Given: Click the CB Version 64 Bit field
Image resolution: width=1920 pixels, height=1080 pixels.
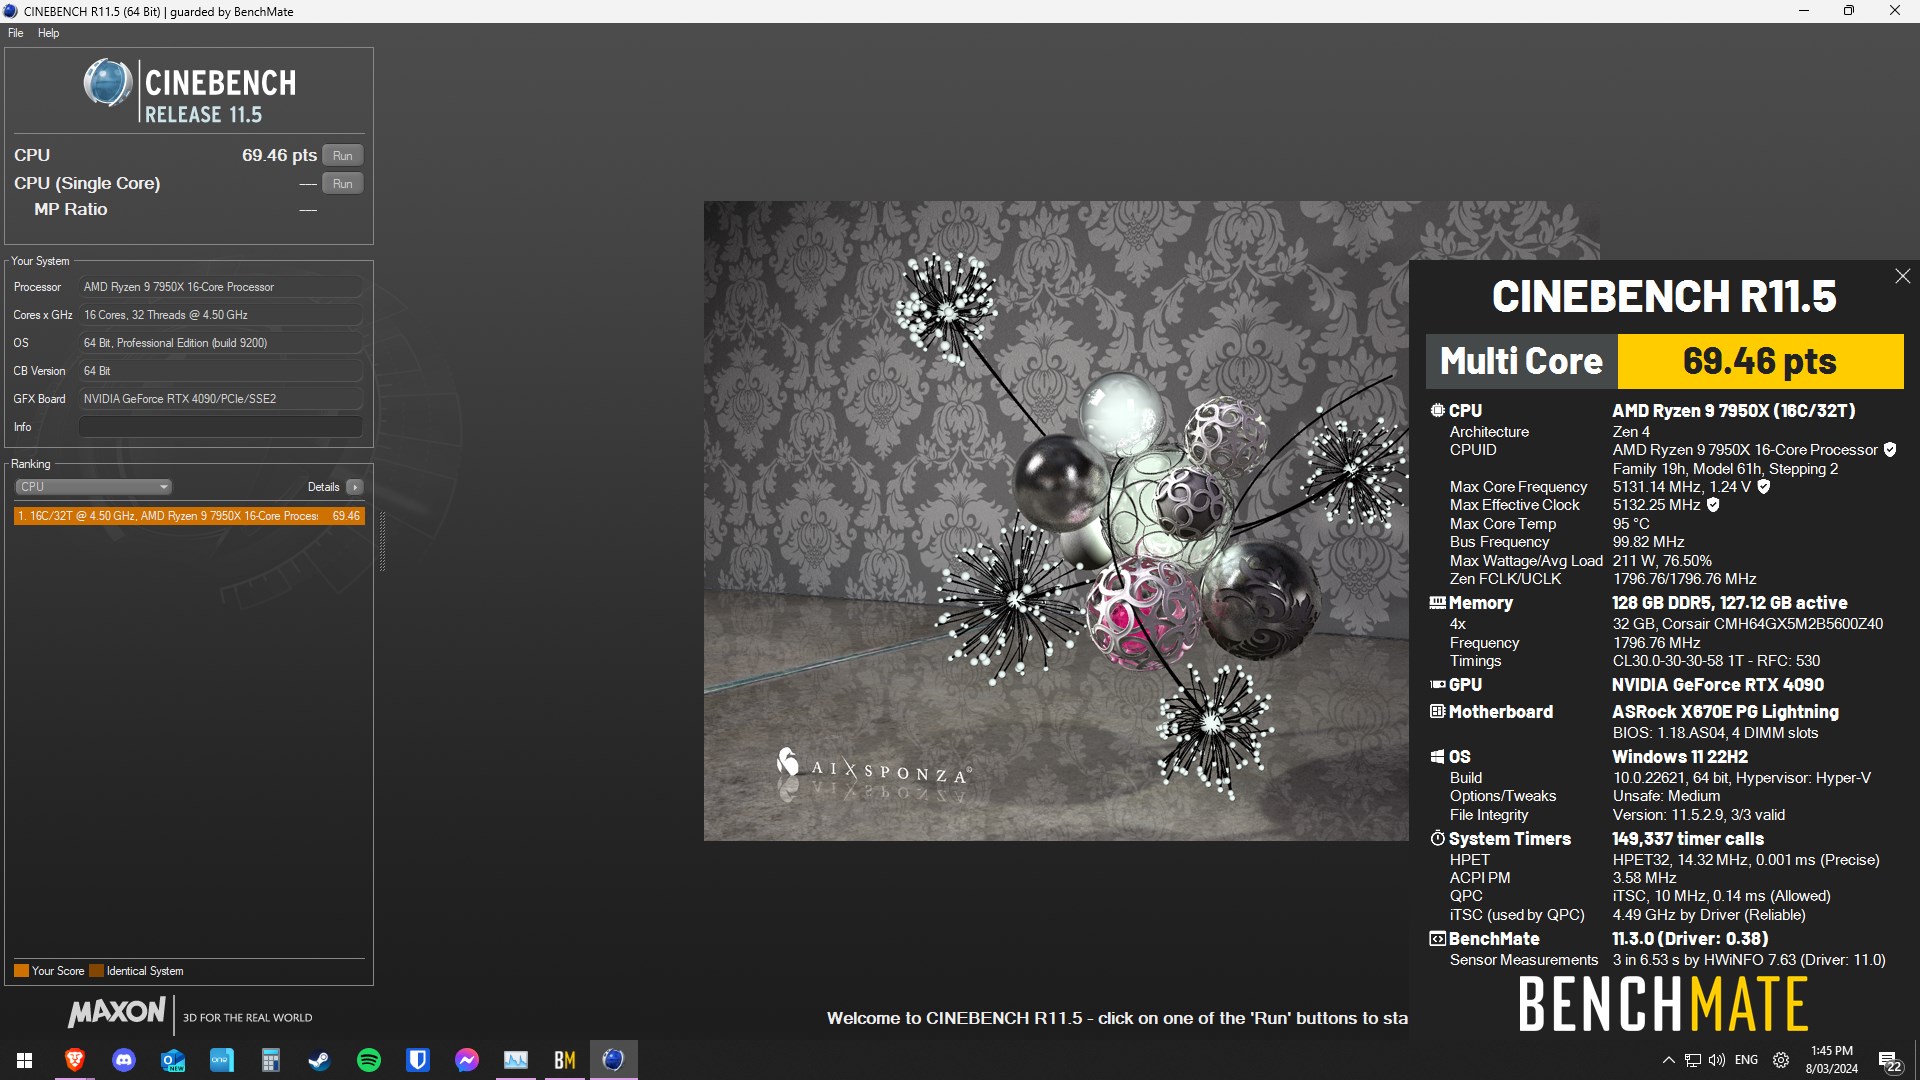Looking at the screenshot, I should coord(220,371).
